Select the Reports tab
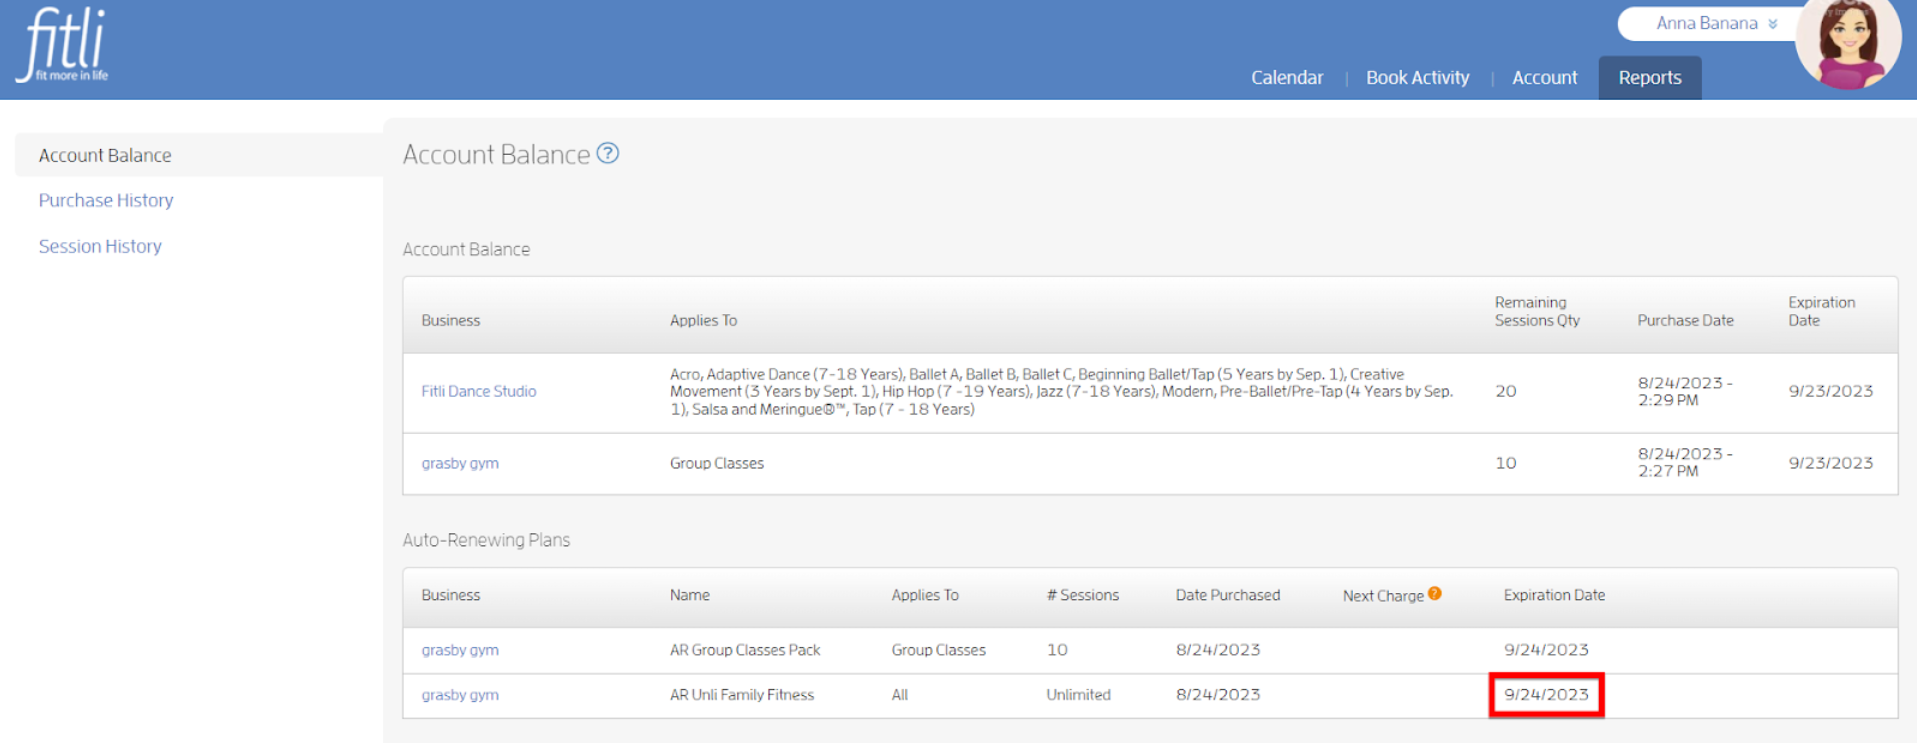Viewport: 1917px width, 743px height. [1650, 77]
